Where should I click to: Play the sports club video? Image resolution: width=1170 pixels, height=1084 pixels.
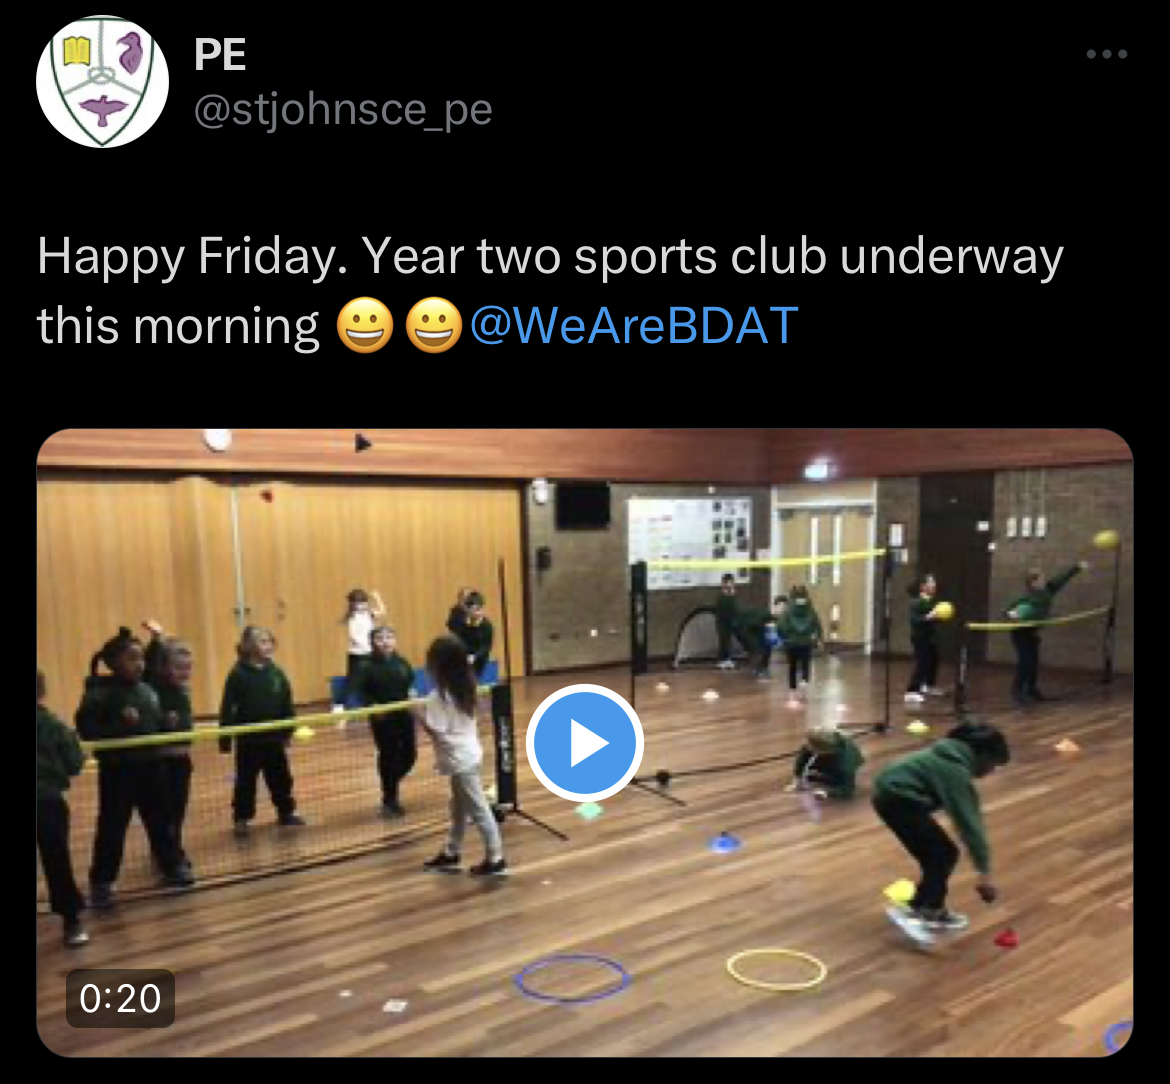(x=584, y=742)
